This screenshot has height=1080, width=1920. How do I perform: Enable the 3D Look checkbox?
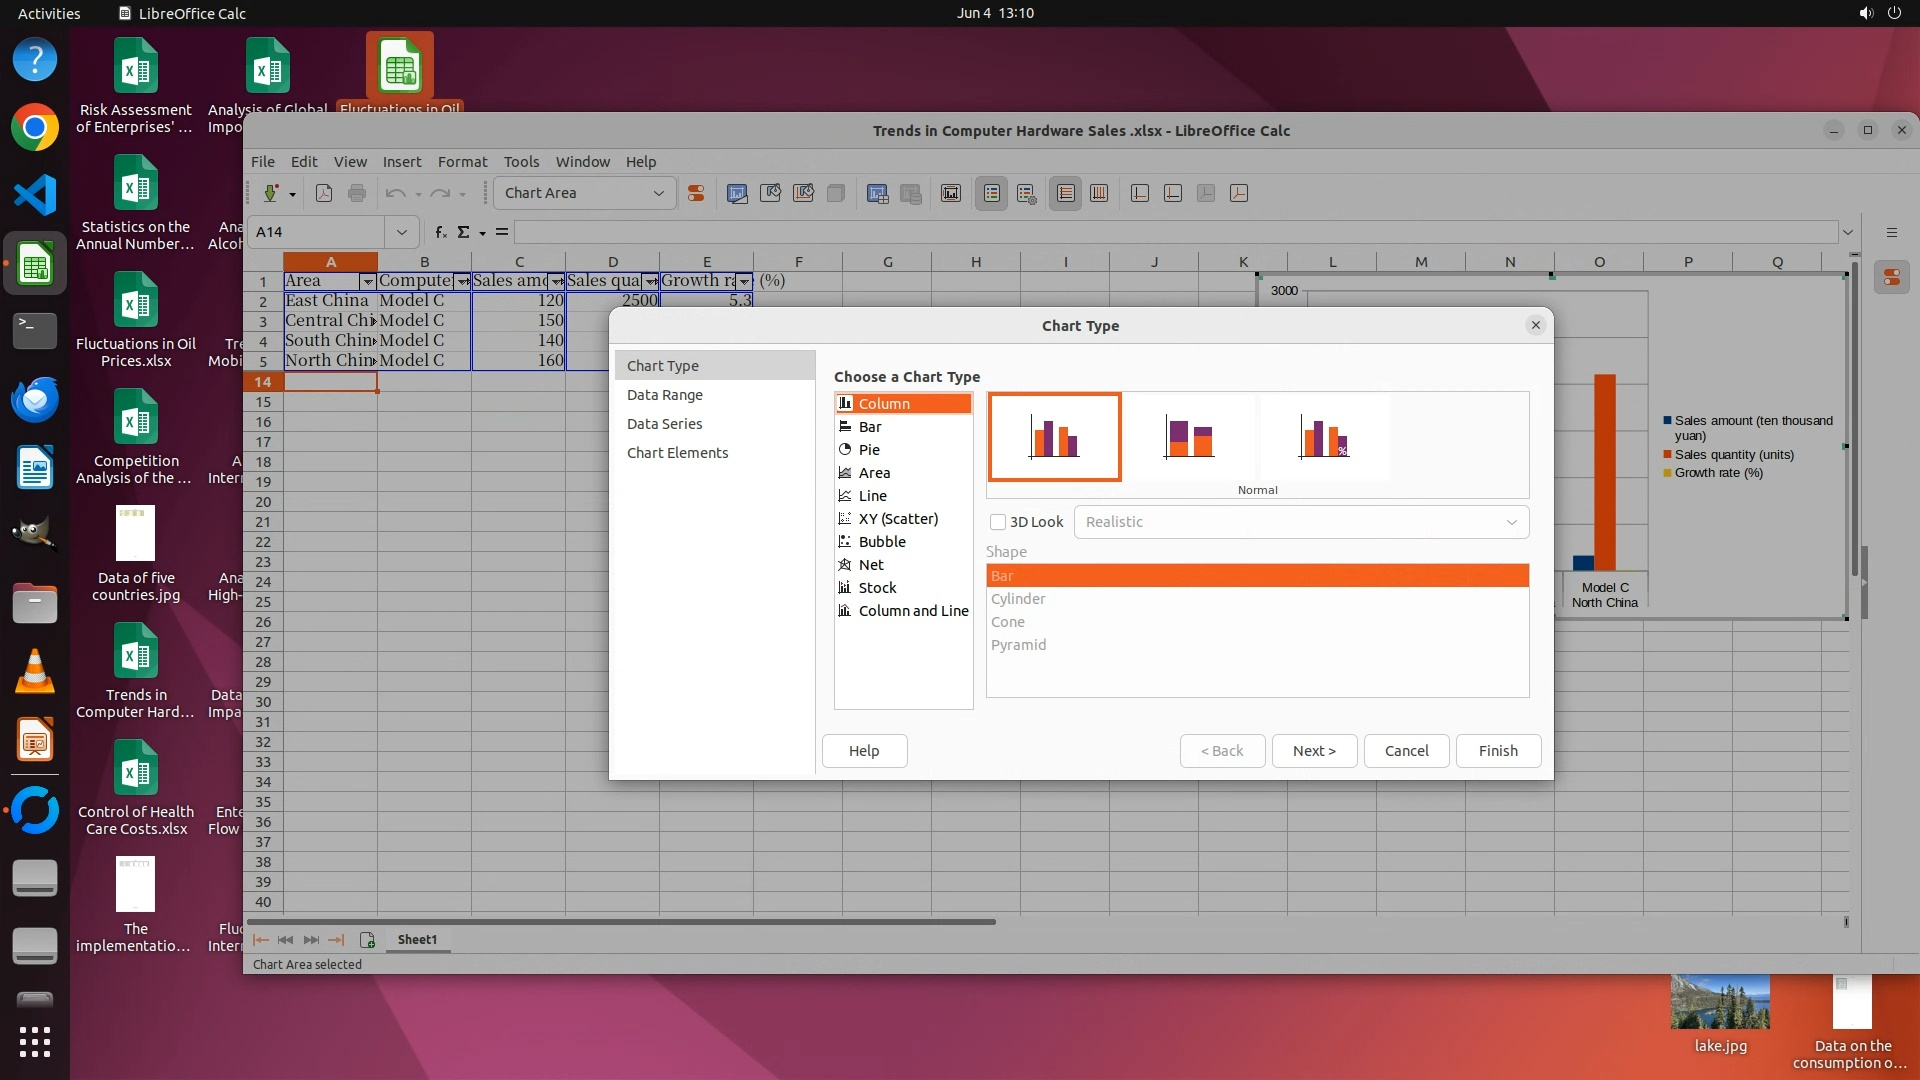coord(998,522)
